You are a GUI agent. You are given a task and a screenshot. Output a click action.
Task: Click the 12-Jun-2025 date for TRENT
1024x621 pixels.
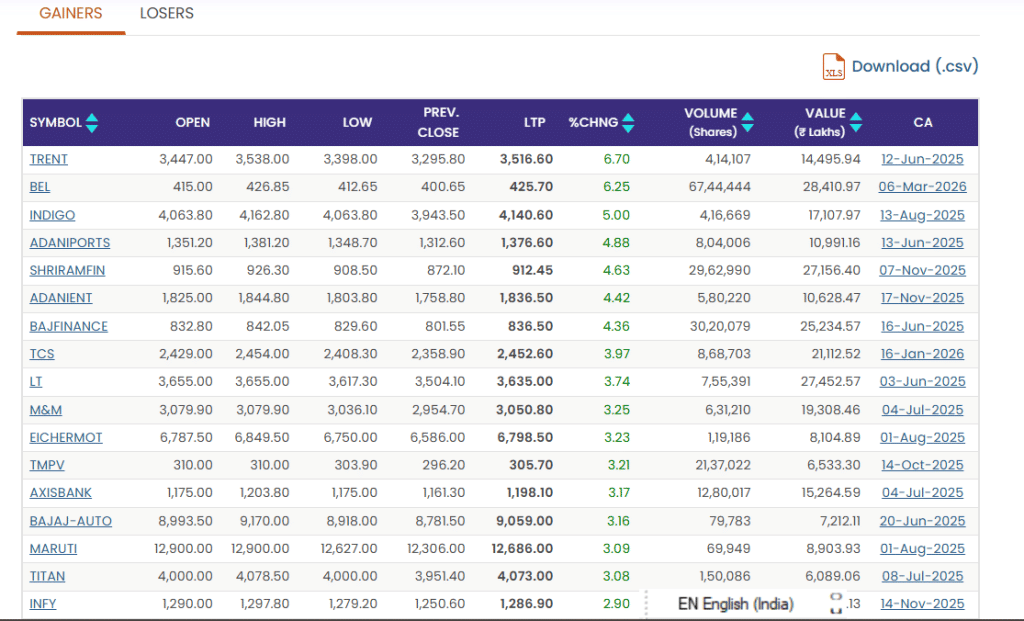point(922,159)
